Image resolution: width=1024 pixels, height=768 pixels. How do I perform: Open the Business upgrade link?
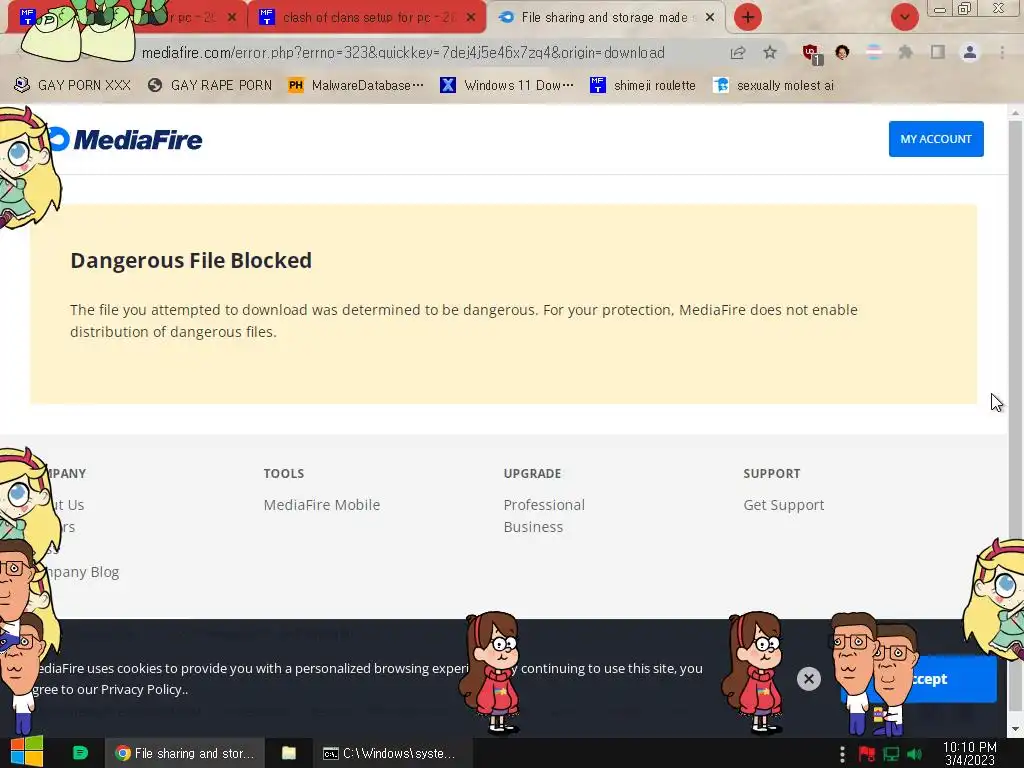[533, 527]
